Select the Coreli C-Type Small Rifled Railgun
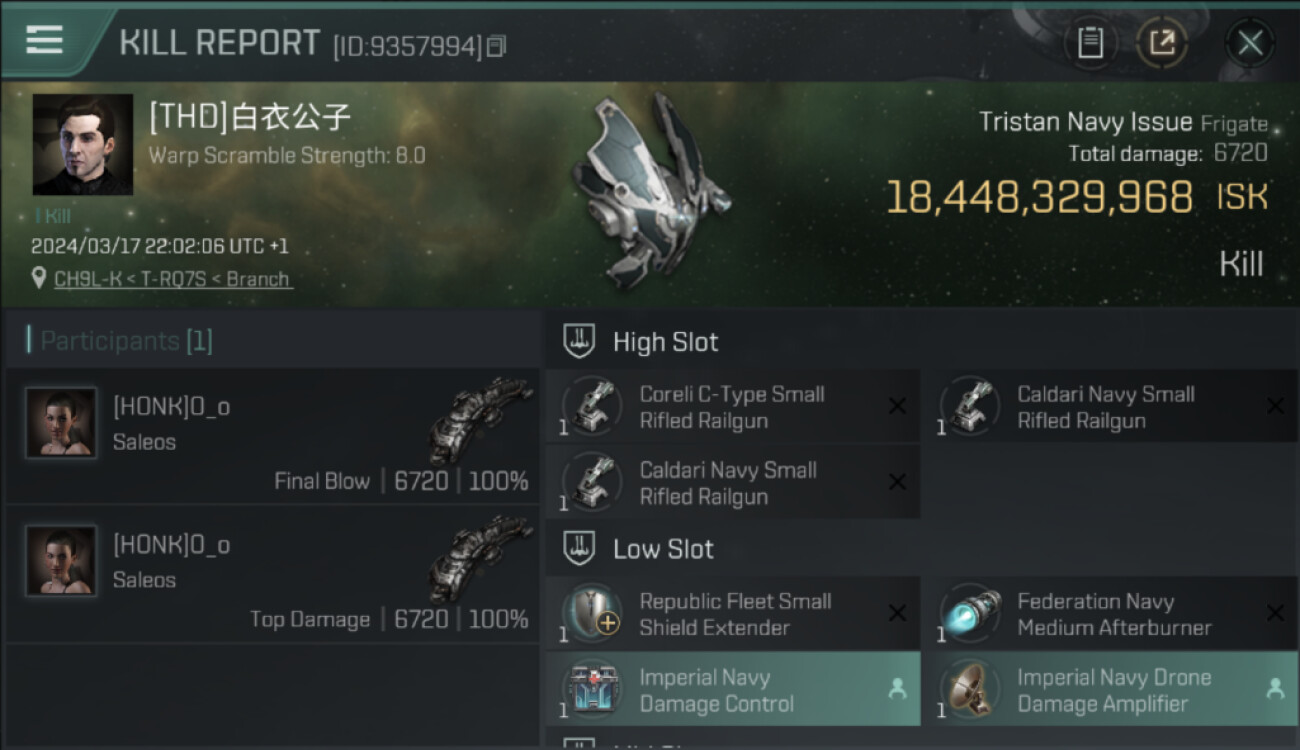 [732, 407]
